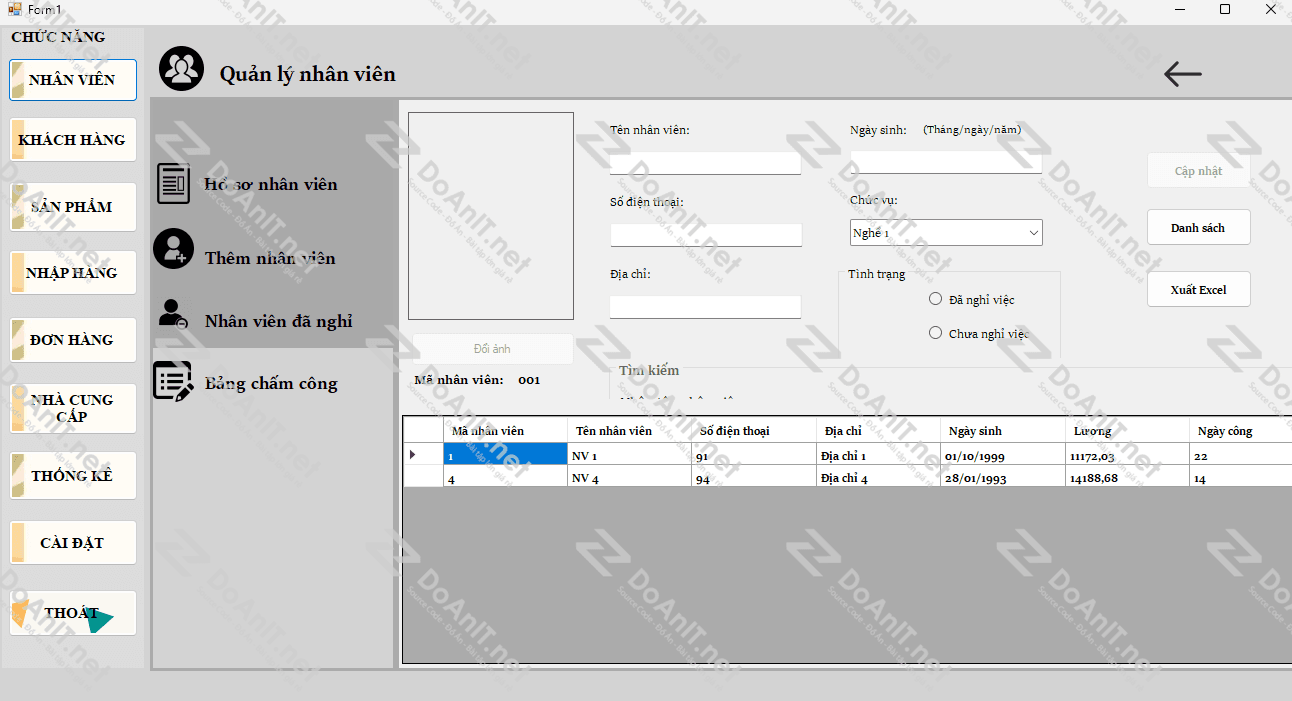This screenshot has width=1292, height=701.
Task: Click the Tên nhân viên input field
Action: point(705,163)
